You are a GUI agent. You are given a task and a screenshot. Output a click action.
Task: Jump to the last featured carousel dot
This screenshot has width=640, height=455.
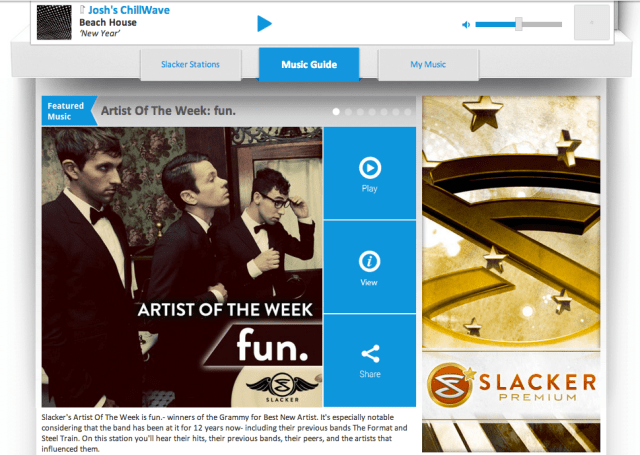click(407, 111)
